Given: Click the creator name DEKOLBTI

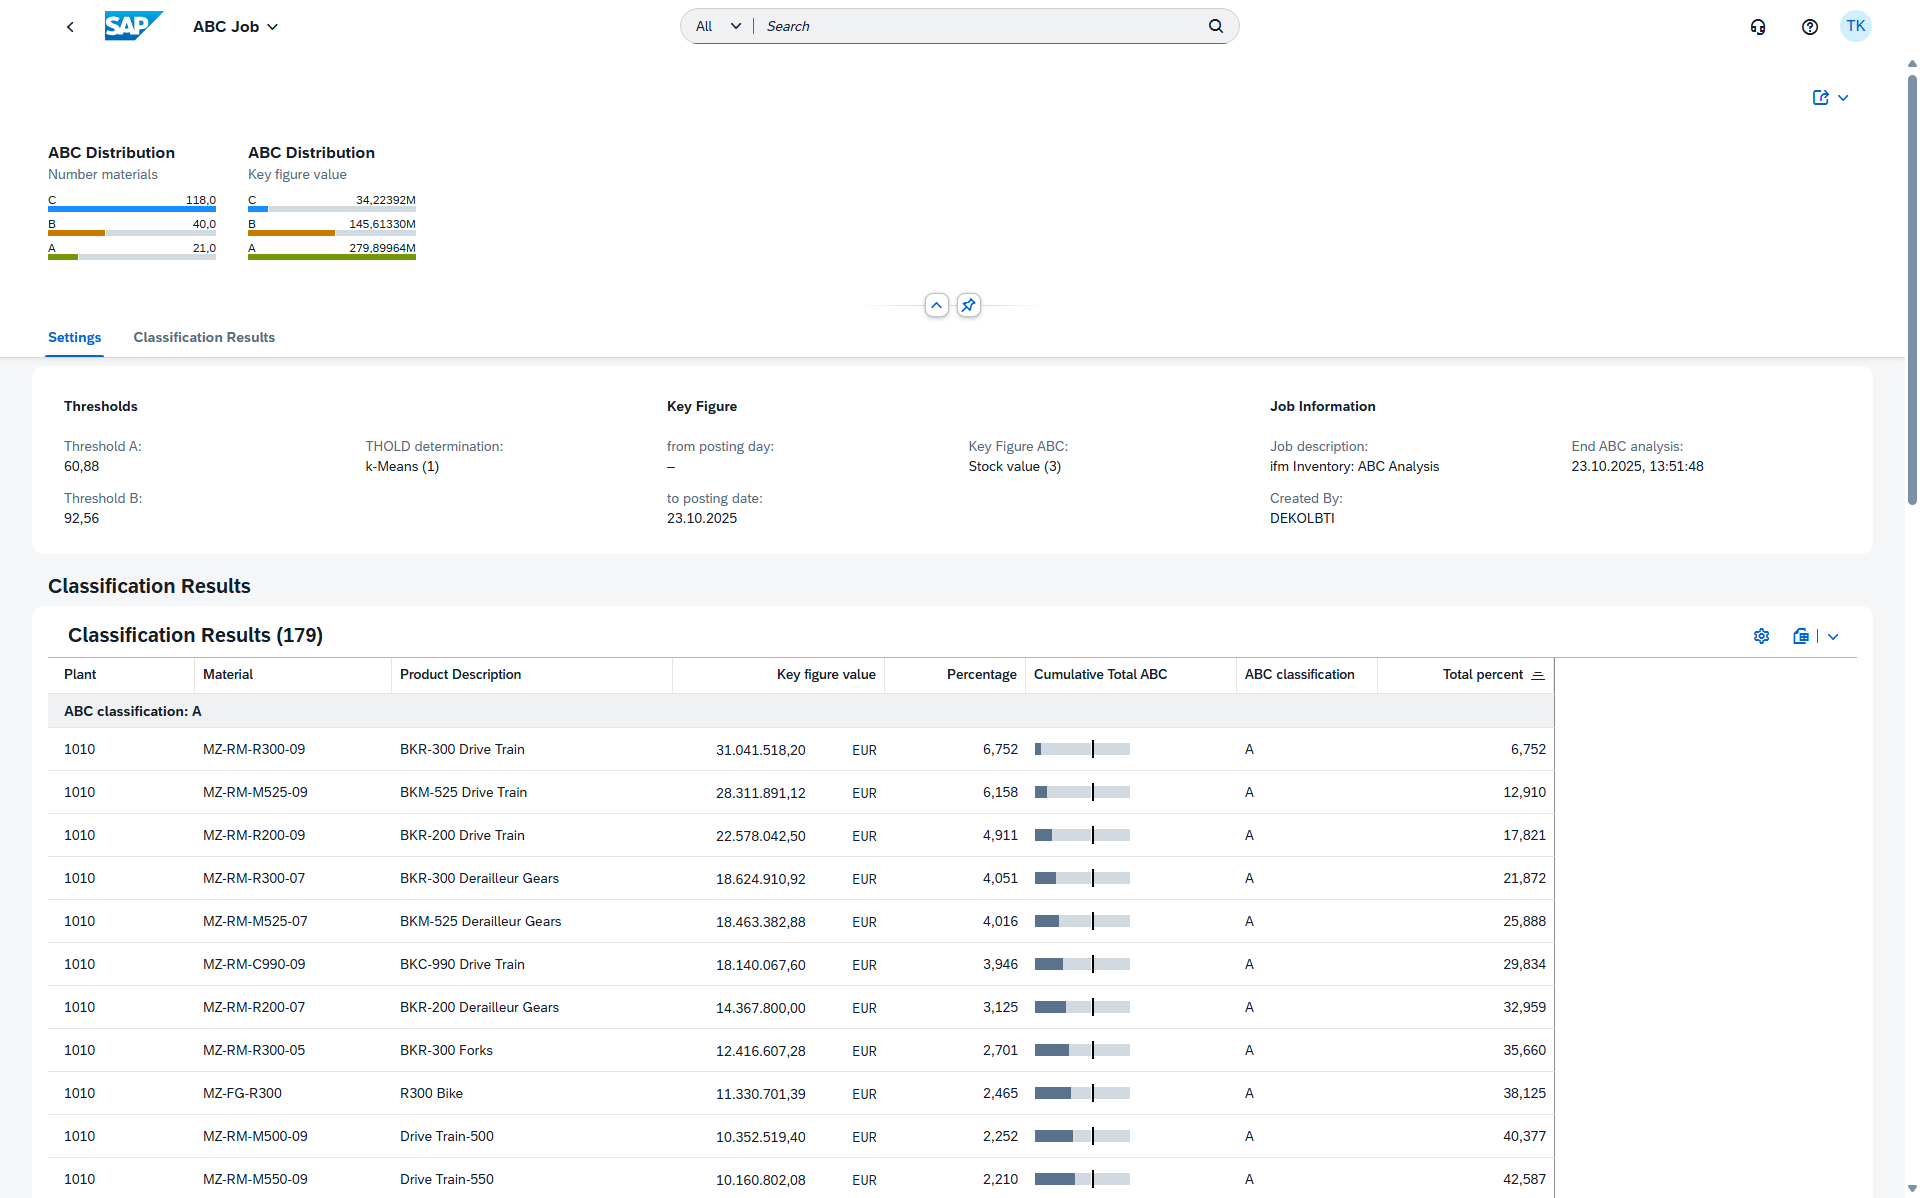Looking at the screenshot, I should [1302, 518].
